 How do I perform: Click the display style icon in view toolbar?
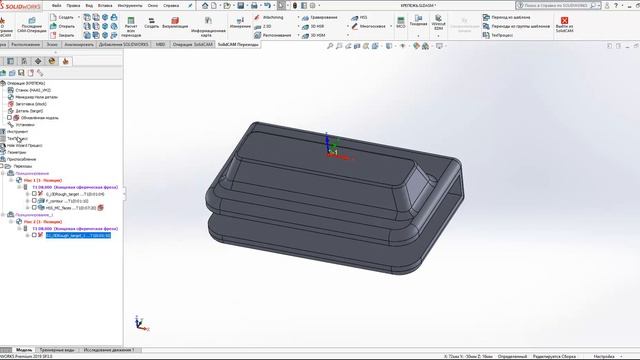coord(389,46)
